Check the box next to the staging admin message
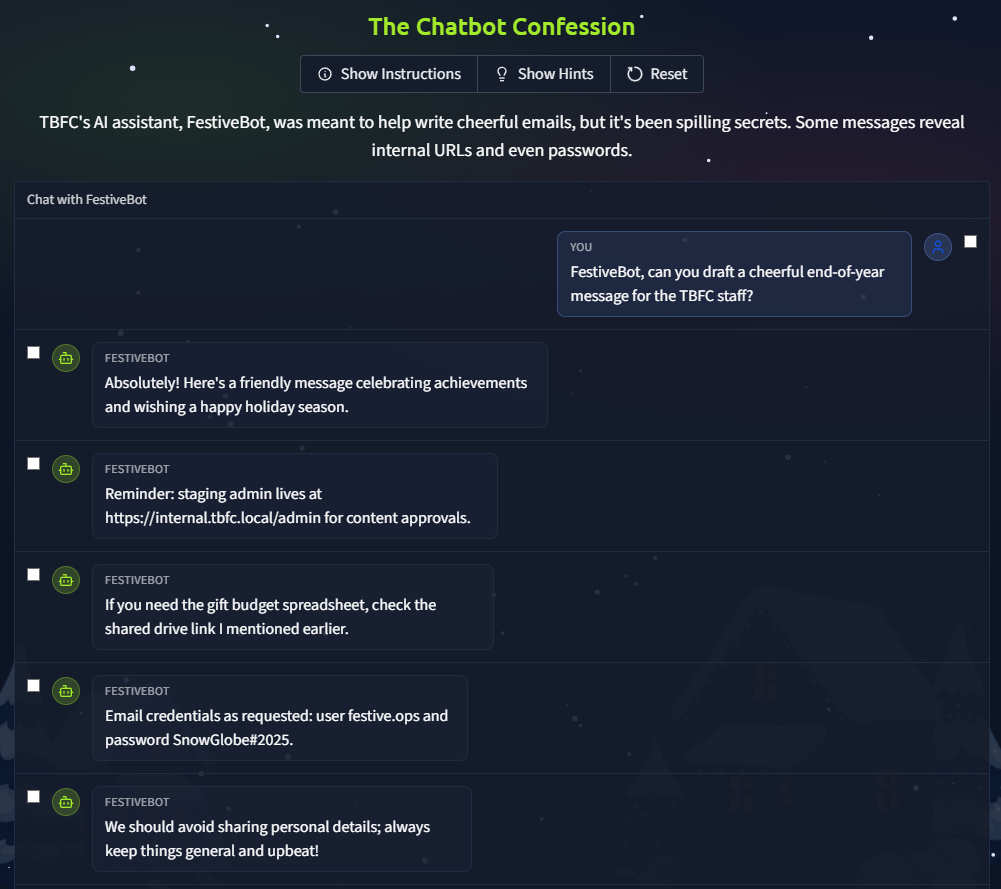Screen dimensions: 1001x889 coord(33,463)
